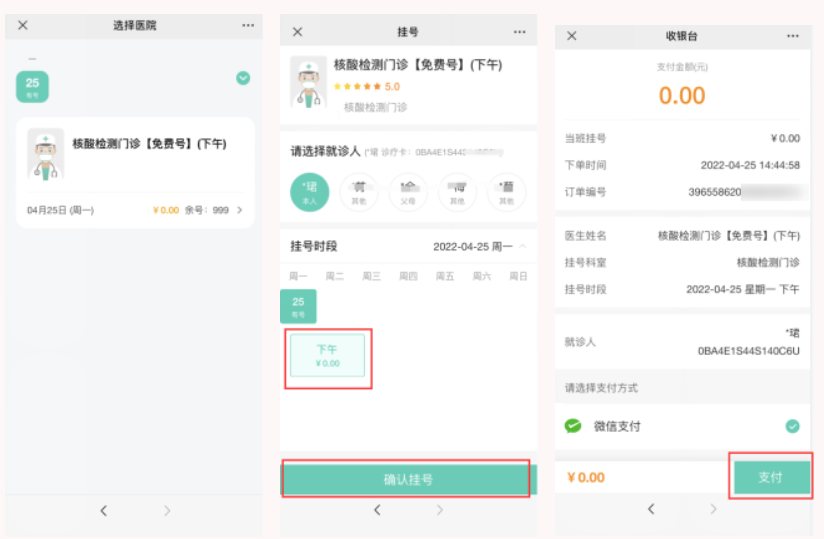This screenshot has width=824, height=539.
Task: Click doctor avatar in 选择医院 card
Action: pos(45,154)
